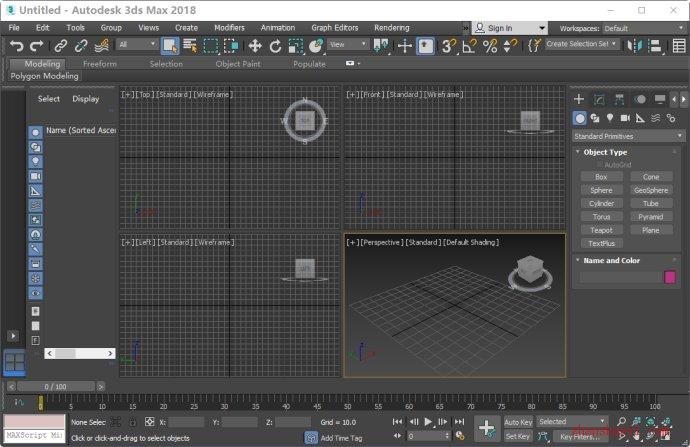Toggle the Auto Key button
Image resolution: width=690 pixels, height=447 pixels.
click(518, 422)
